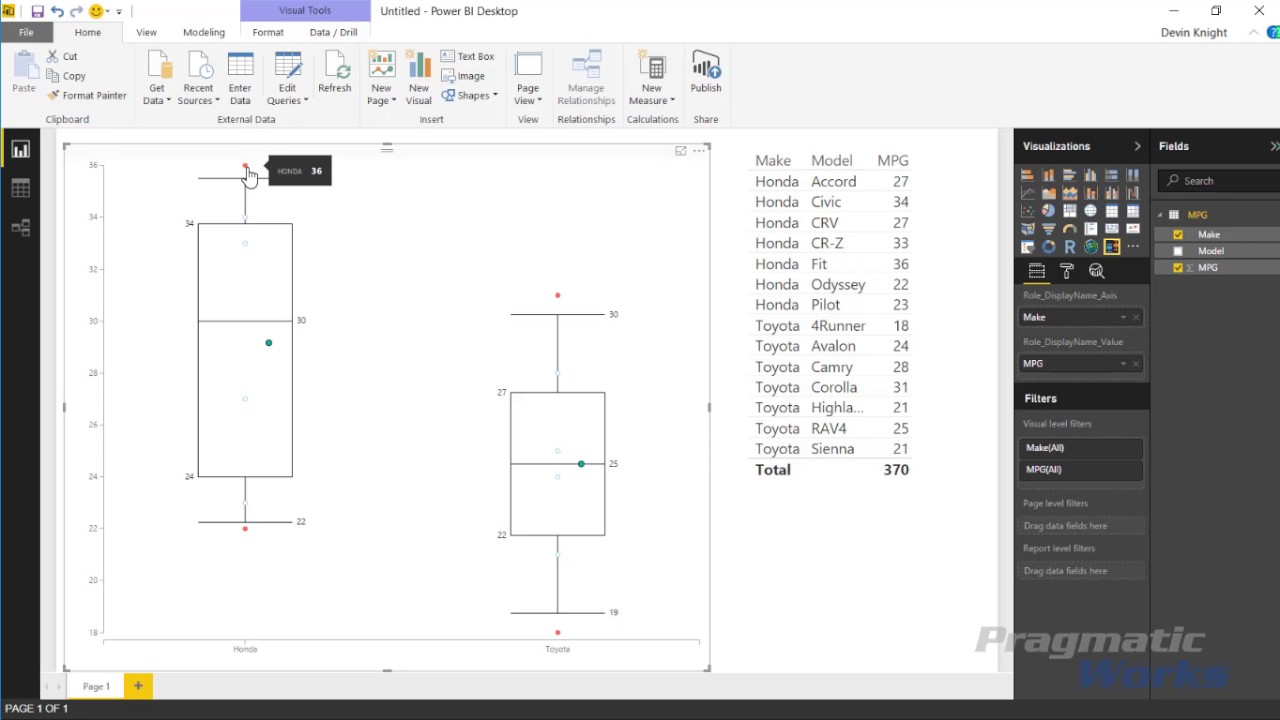This screenshot has width=1280, height=720.
Task: Open the Data / Drill ribbon tab
Action: [333, 32]
